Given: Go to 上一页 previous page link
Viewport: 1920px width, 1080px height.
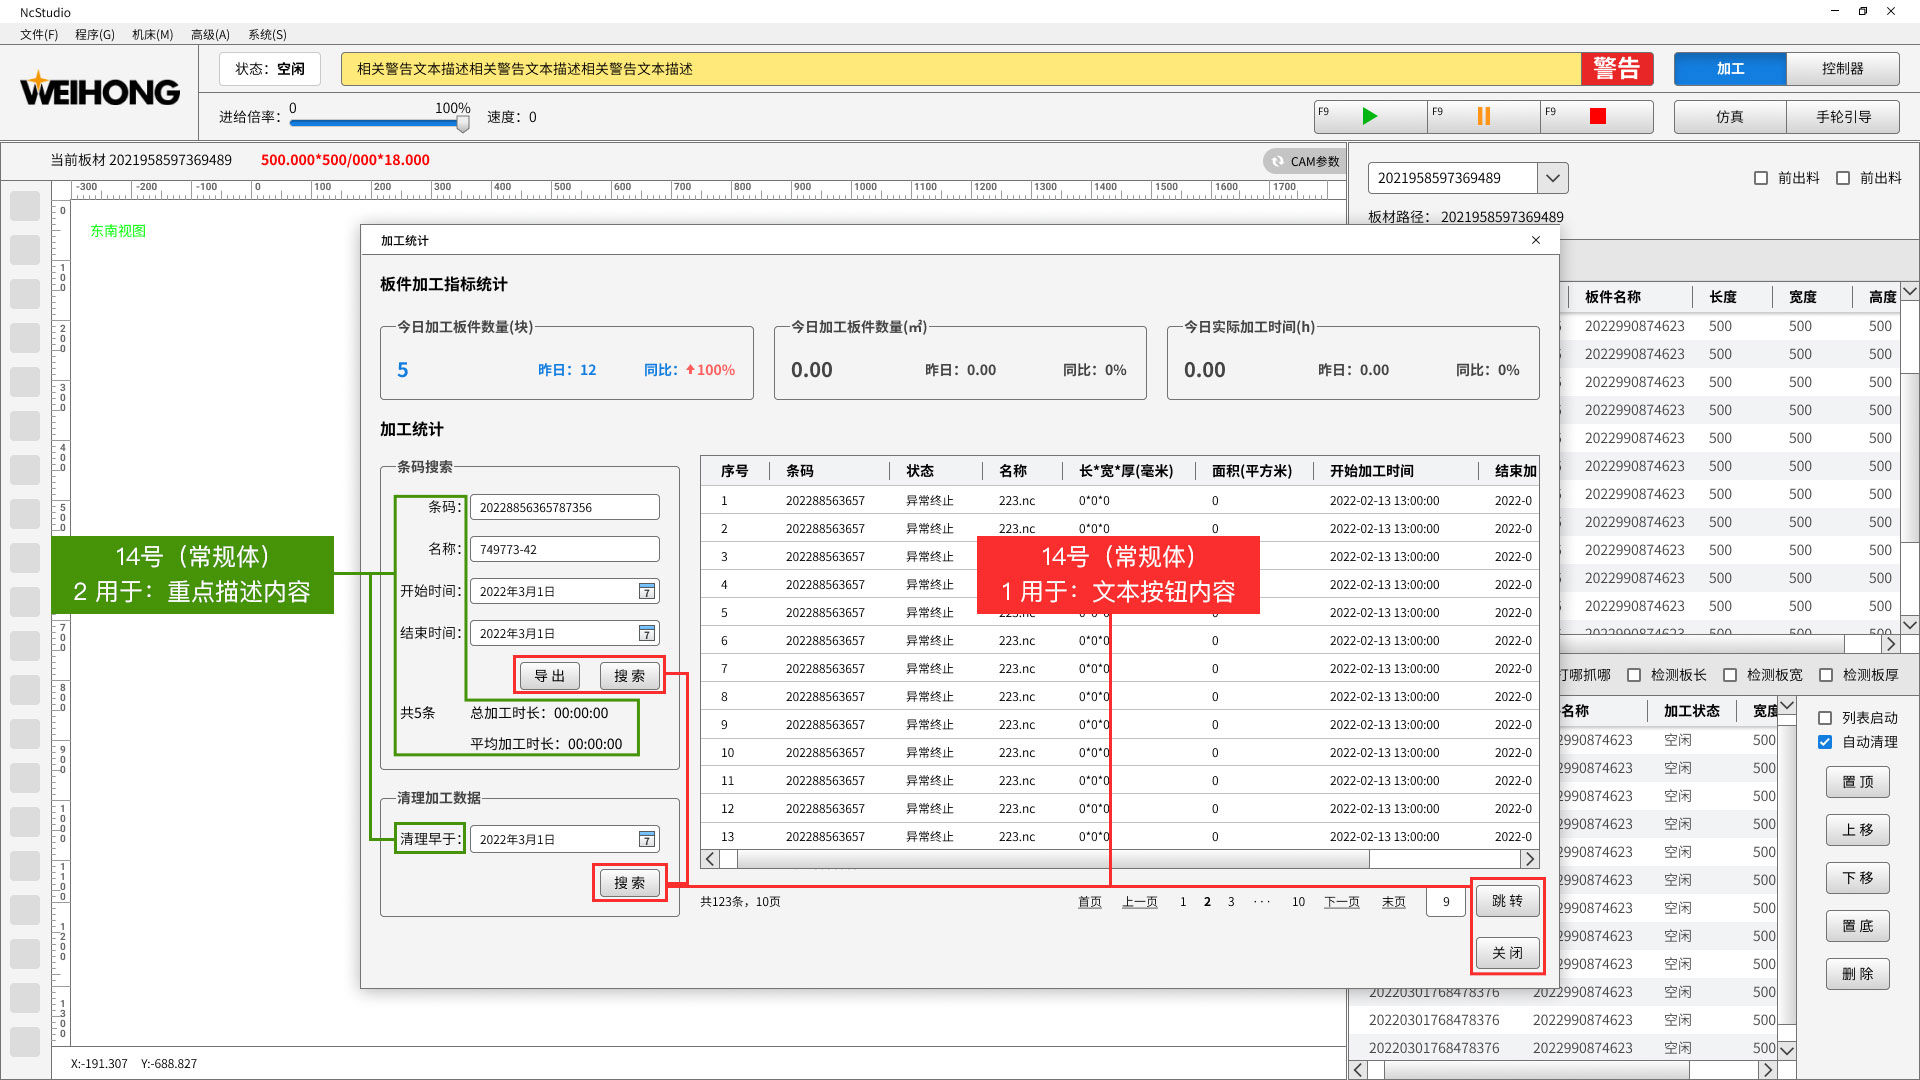Looking at the screenshot, I should pyautogui.click(x=1140, y=902).
